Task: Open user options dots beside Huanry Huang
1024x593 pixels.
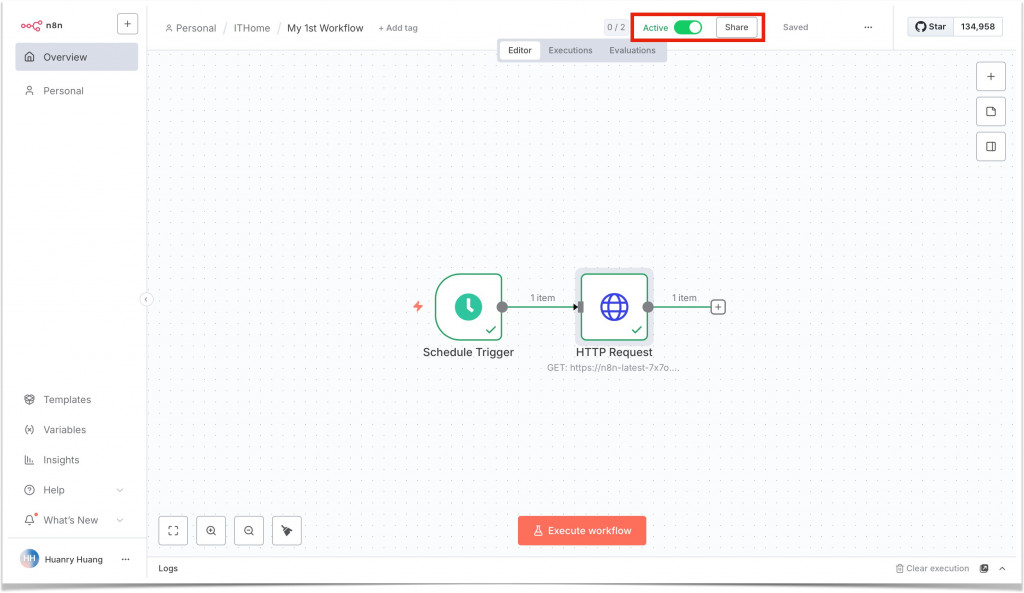Action: point(125,559)
